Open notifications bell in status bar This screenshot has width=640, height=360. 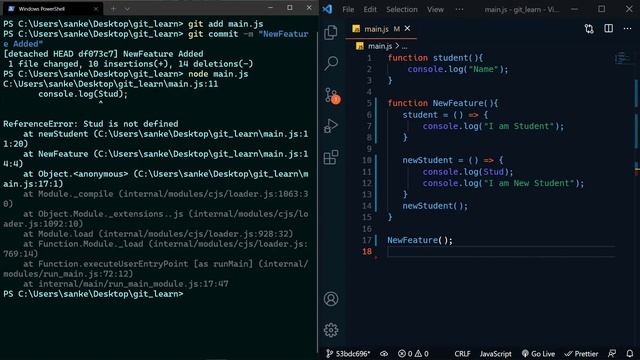point(629,353)
